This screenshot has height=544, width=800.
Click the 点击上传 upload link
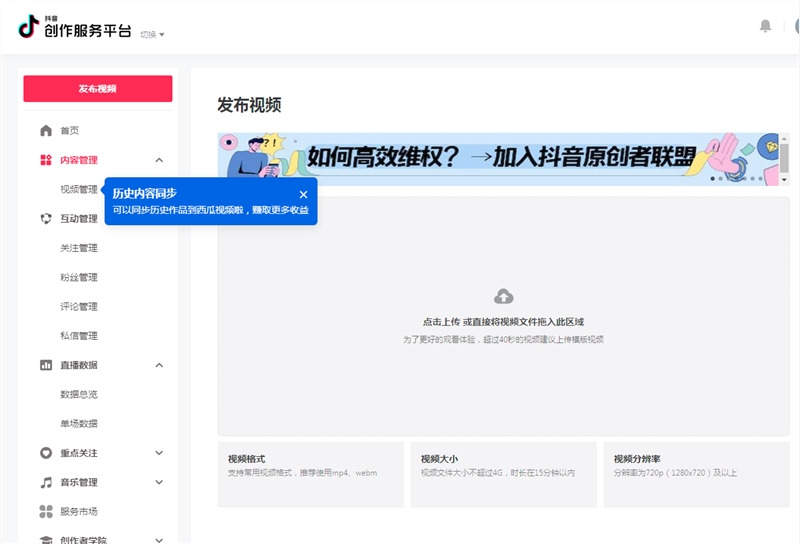click(x=441, y=322)
